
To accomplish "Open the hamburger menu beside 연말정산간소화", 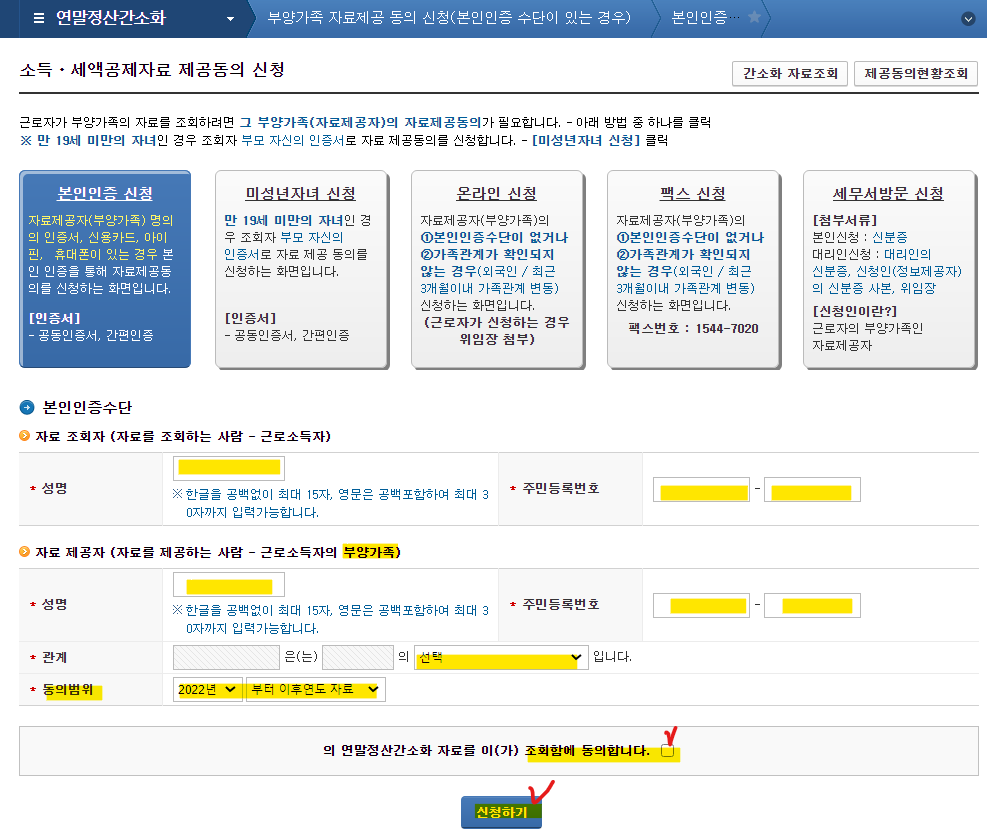I will 38,18.
